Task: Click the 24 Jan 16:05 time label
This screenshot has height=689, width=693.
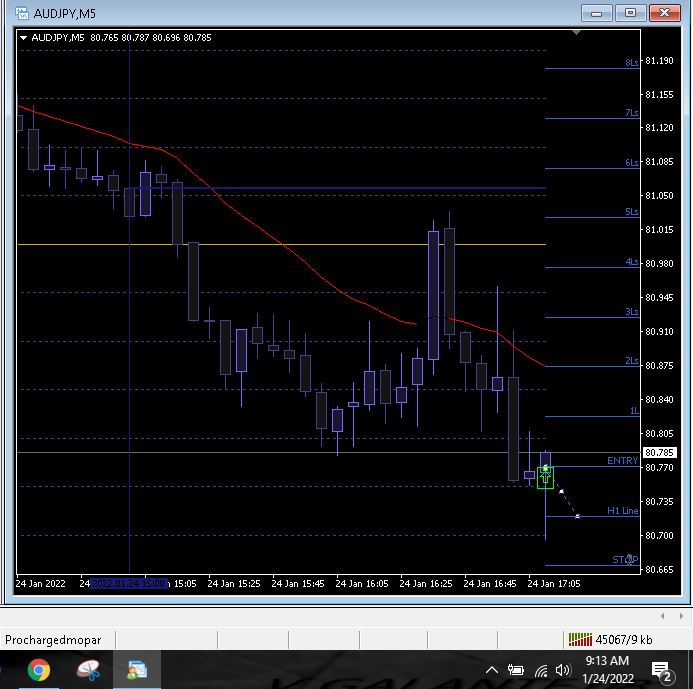Action: [362, 583]
